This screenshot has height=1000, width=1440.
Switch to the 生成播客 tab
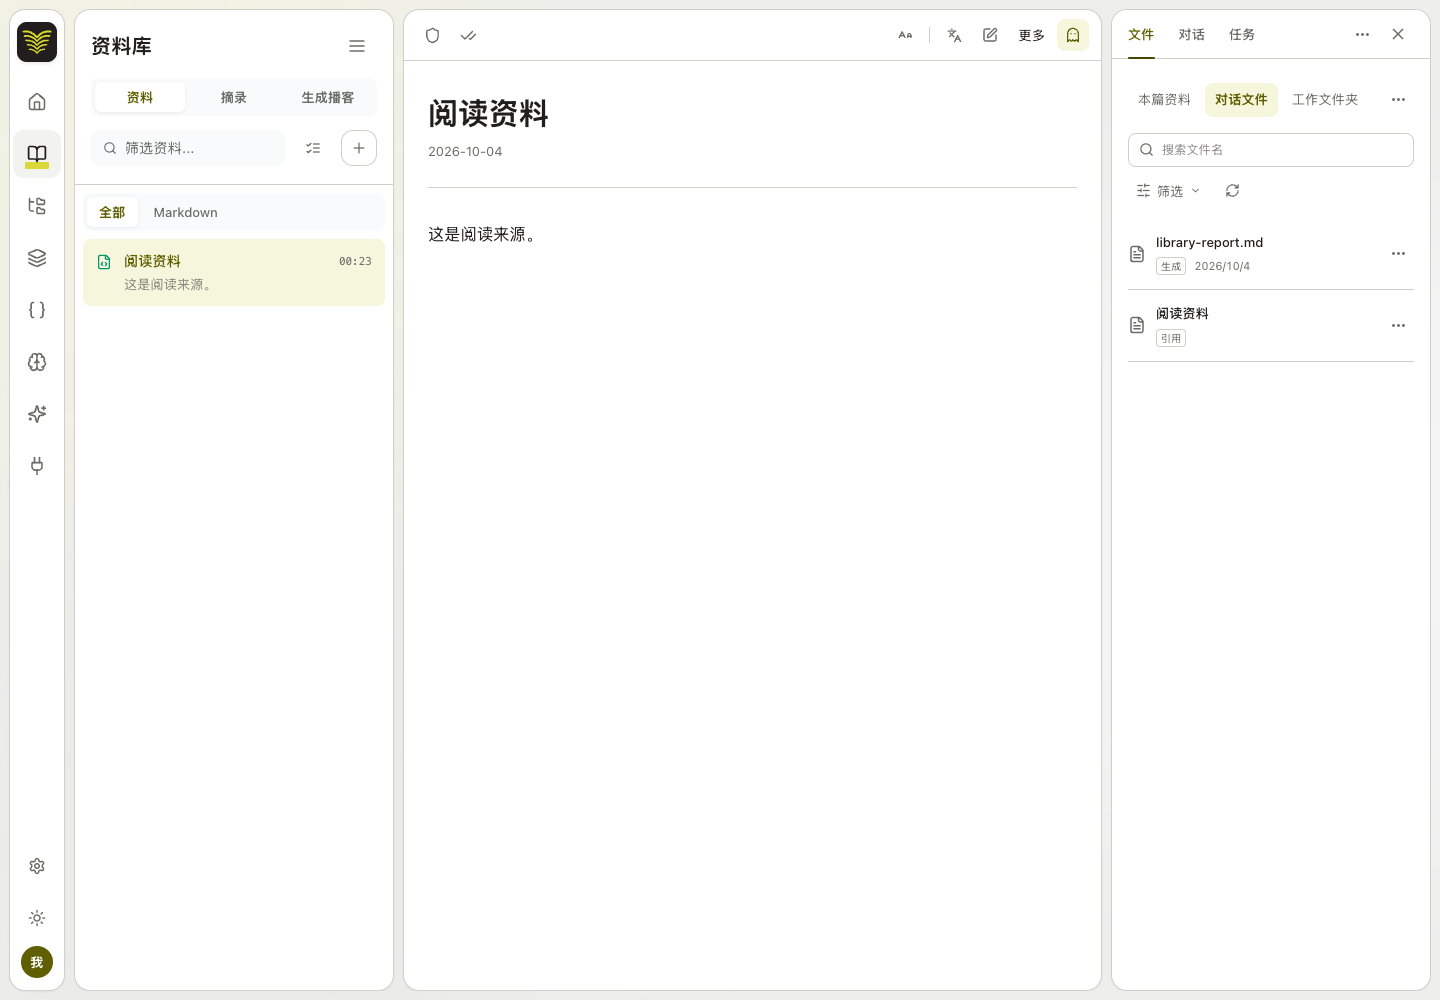coord(328,97)
